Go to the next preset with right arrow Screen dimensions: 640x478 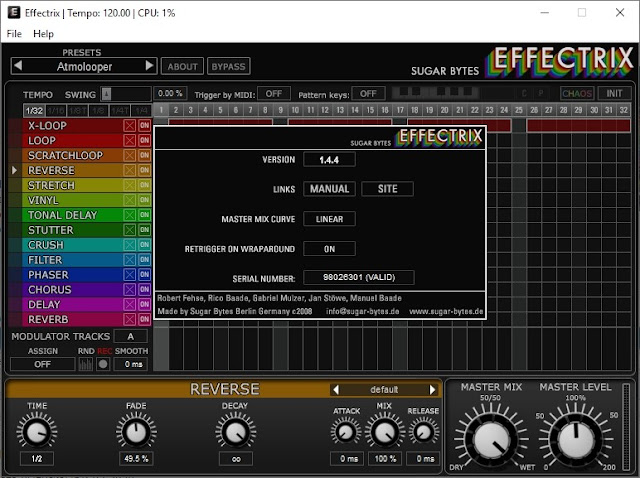pos(149,65)
